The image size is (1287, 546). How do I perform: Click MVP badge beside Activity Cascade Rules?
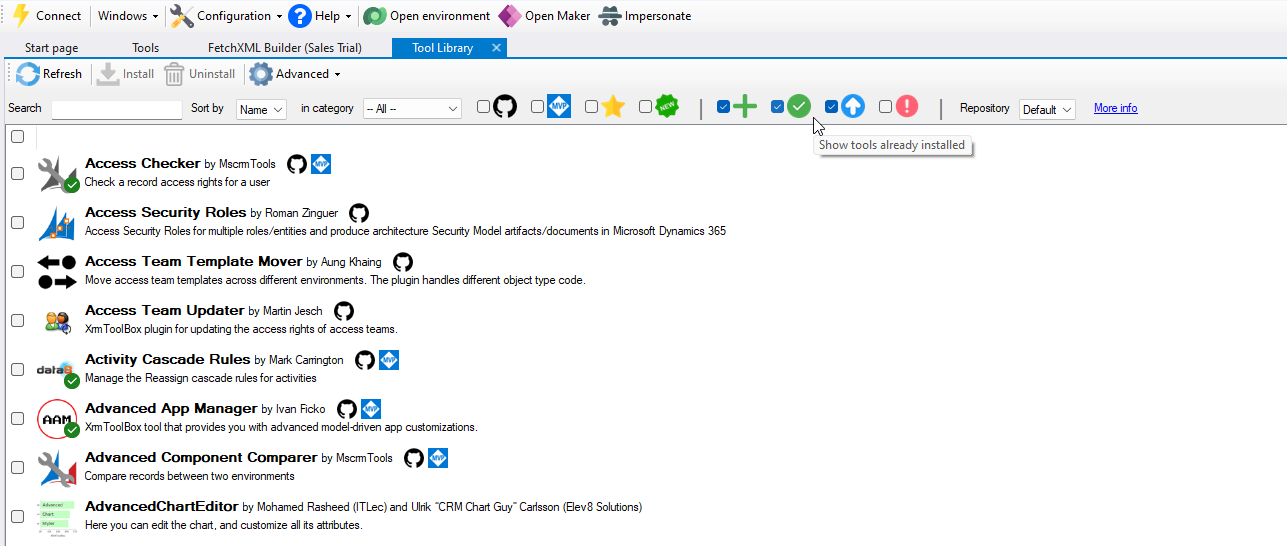[x=389, y=360]
